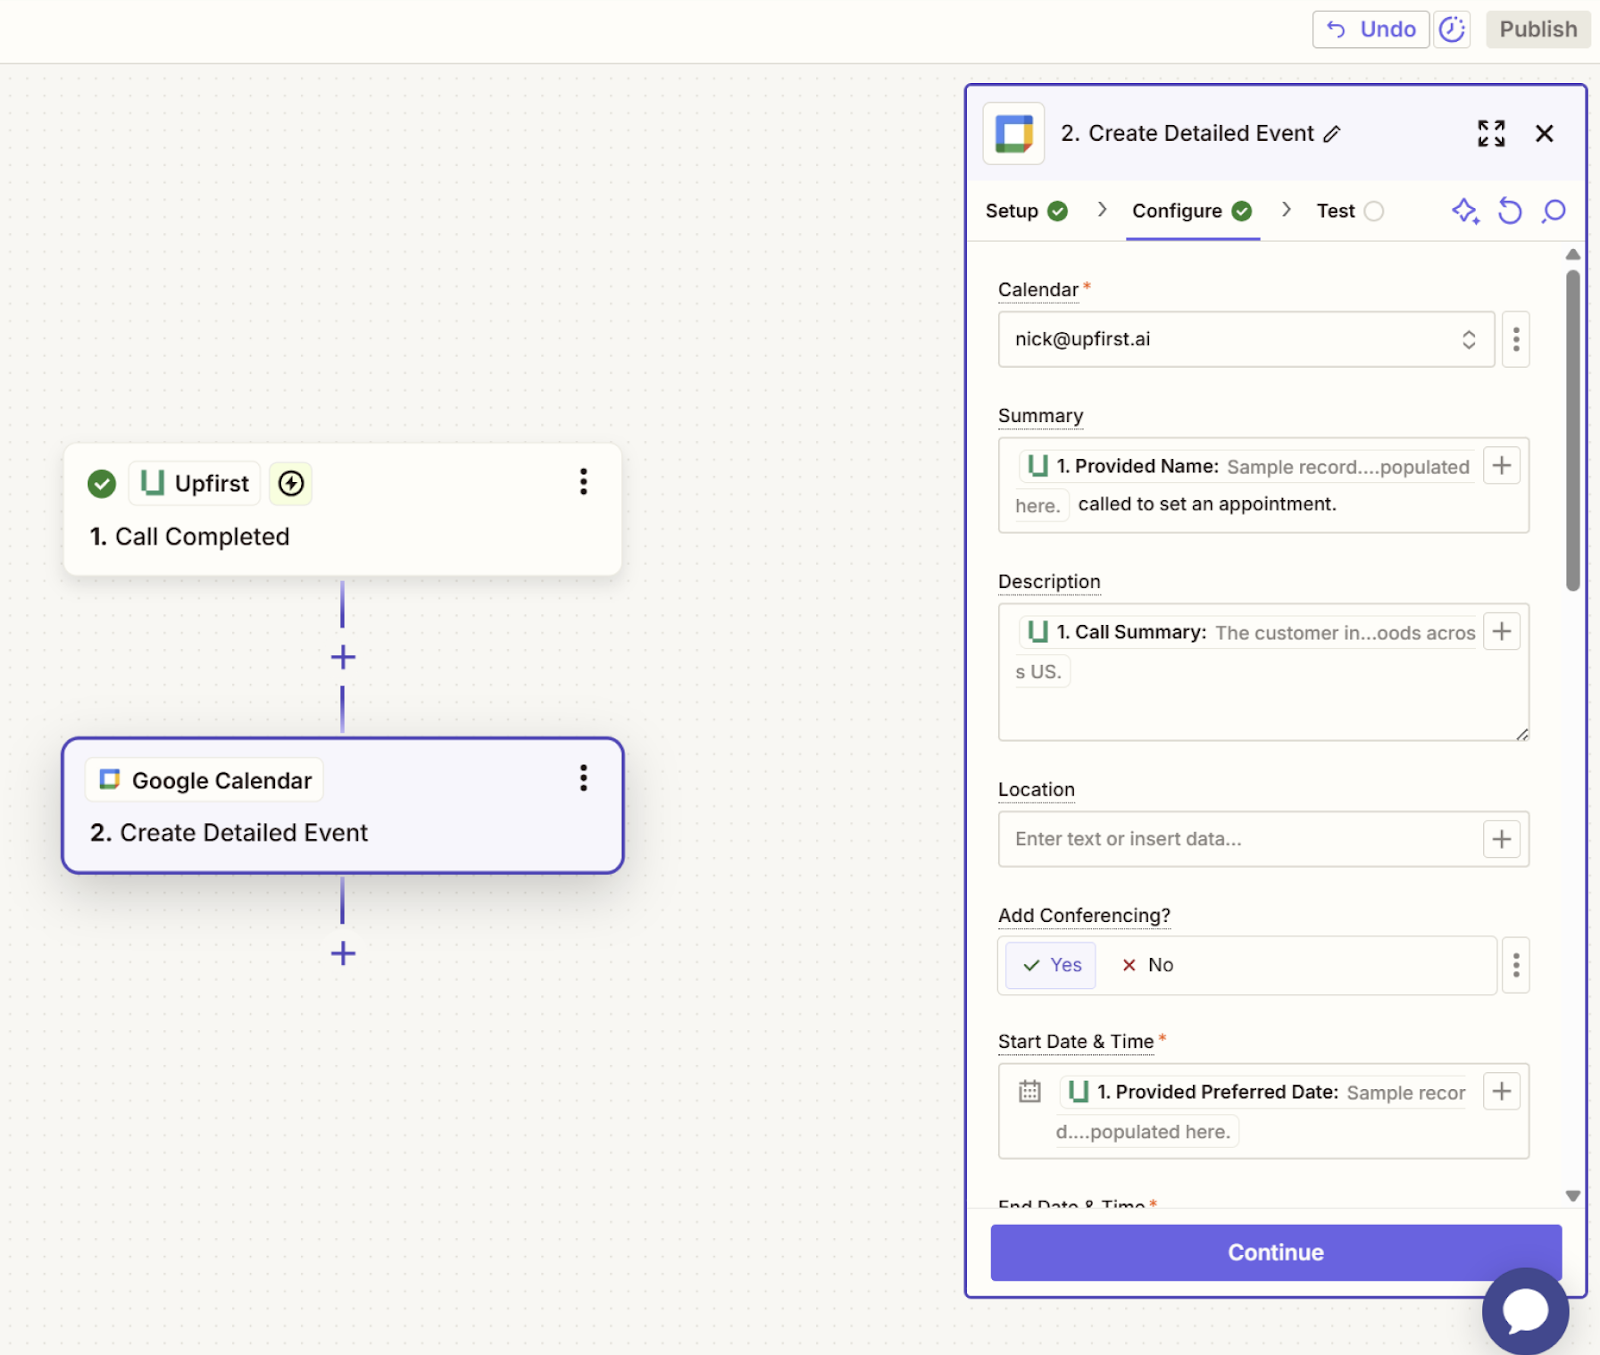The height and width of the screenshot is (1355, 1600).
Task: Open the chat support bubble
Action: (x=1525, y=1311)
